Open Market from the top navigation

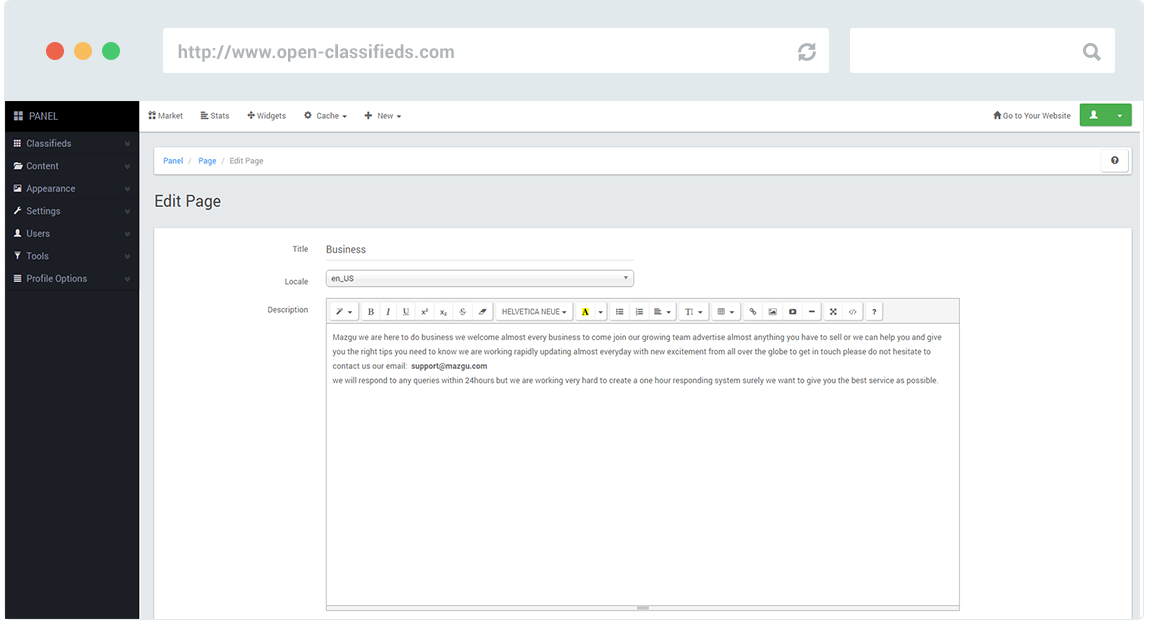click(x=166, y=116)
